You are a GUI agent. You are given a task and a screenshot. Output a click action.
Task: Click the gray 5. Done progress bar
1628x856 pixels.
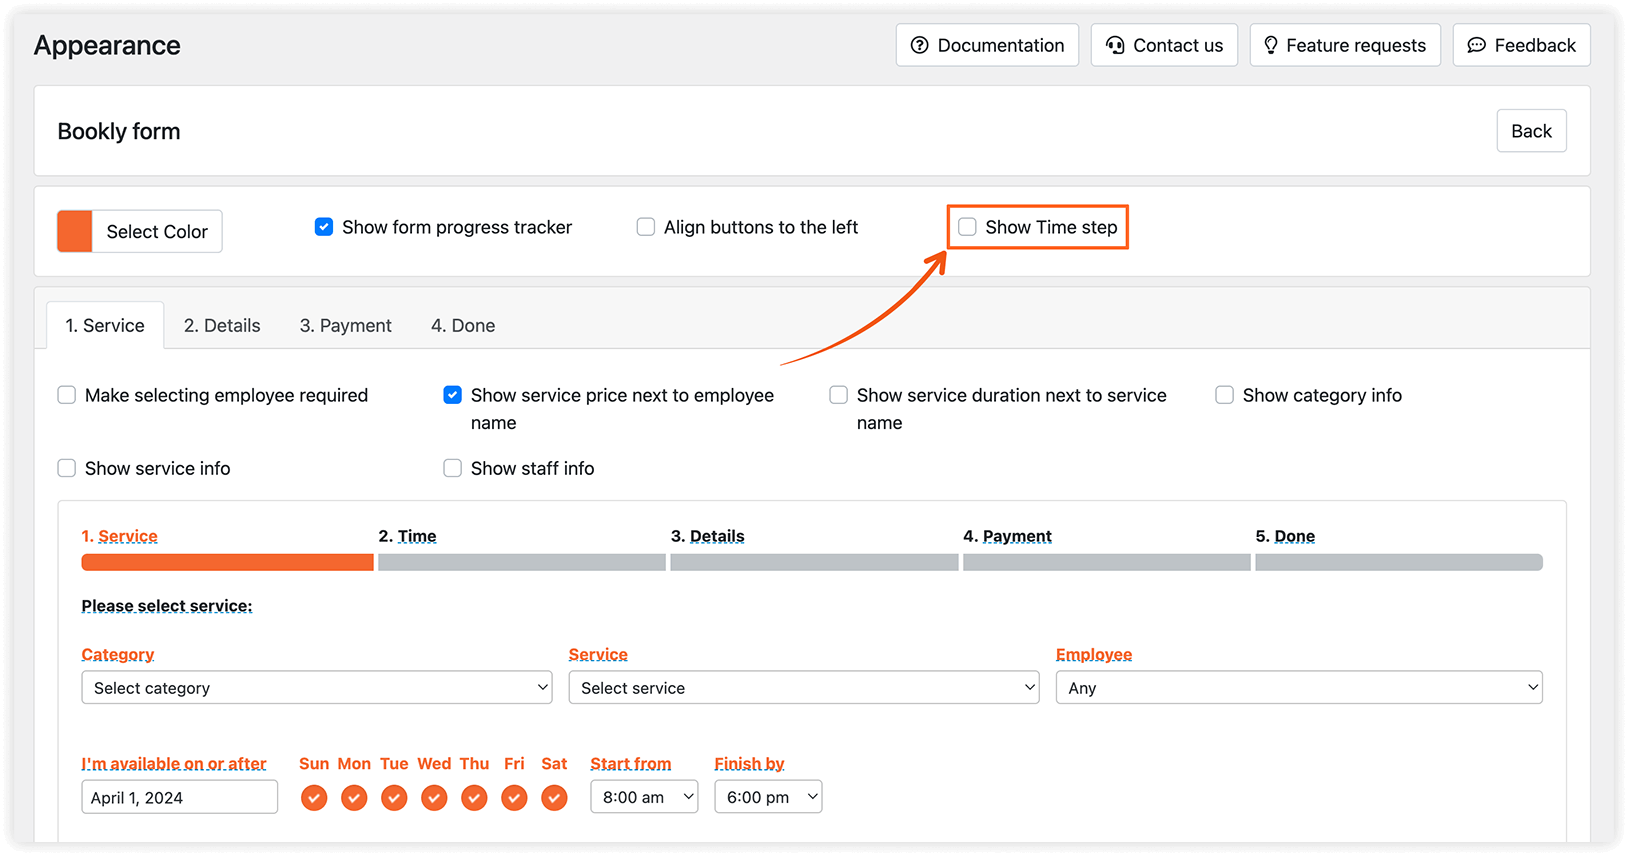(1399, 563)
